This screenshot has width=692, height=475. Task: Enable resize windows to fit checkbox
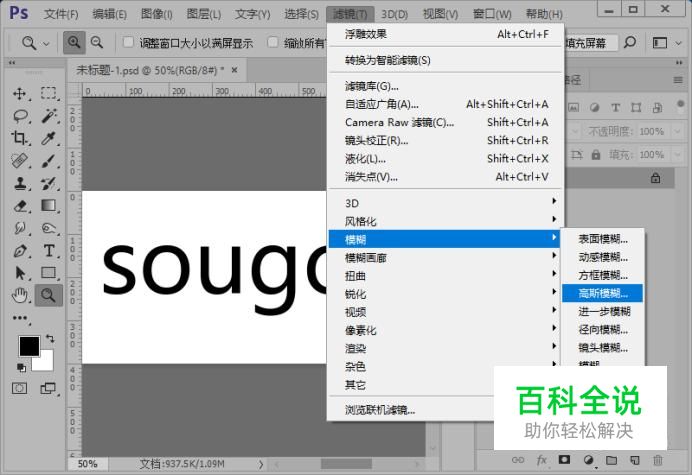coord(128,42)
